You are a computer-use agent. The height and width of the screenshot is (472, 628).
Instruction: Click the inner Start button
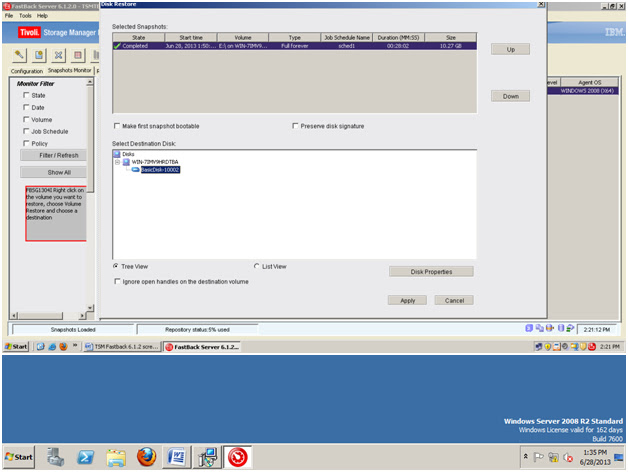[16, 347]
